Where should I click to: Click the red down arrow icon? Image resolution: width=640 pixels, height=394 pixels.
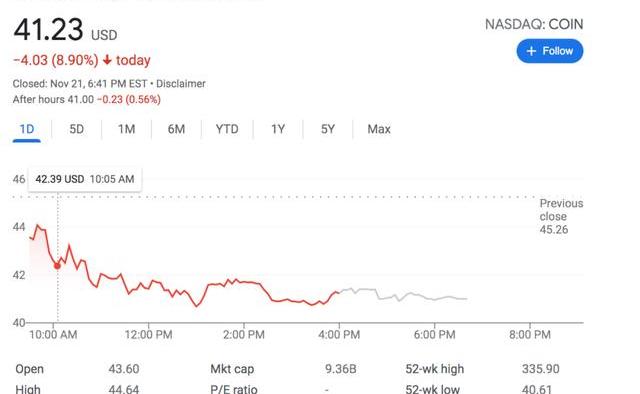(107, 60)
